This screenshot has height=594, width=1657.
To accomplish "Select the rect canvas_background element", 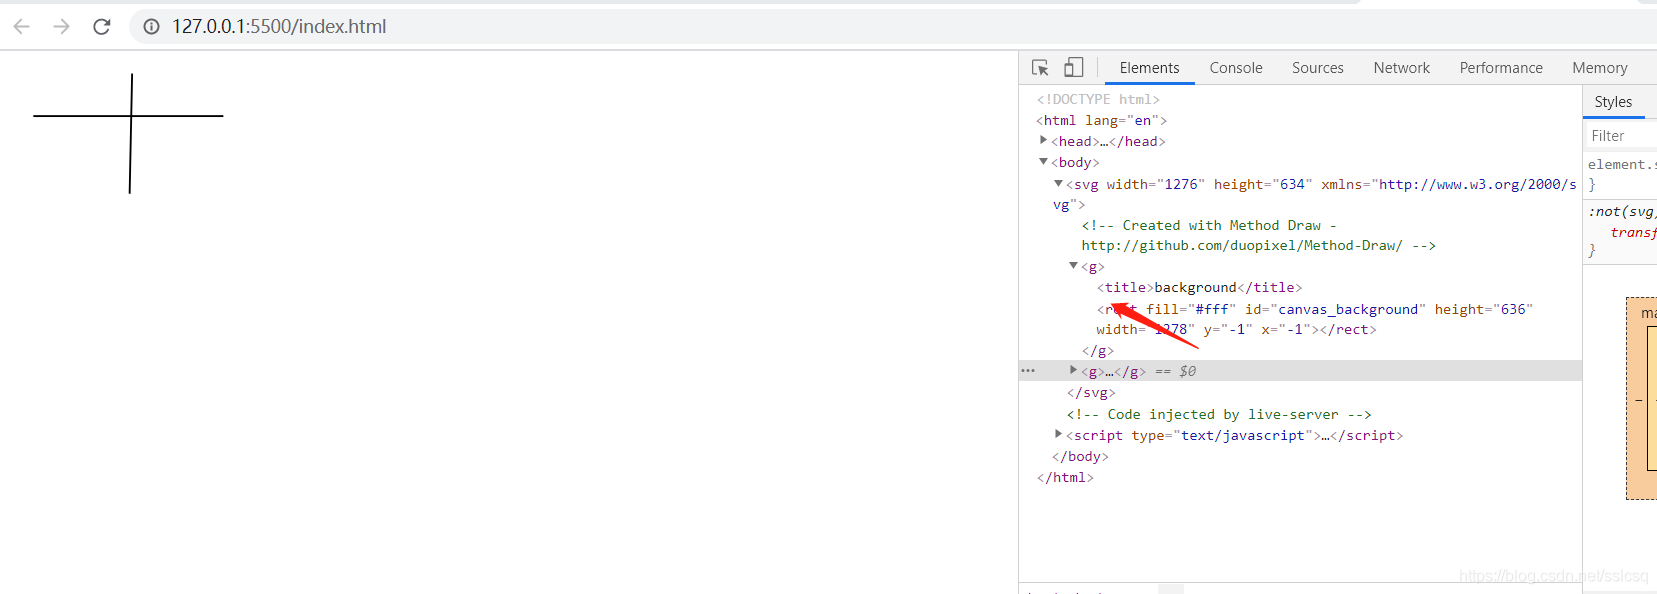I will click(1314, 319).
